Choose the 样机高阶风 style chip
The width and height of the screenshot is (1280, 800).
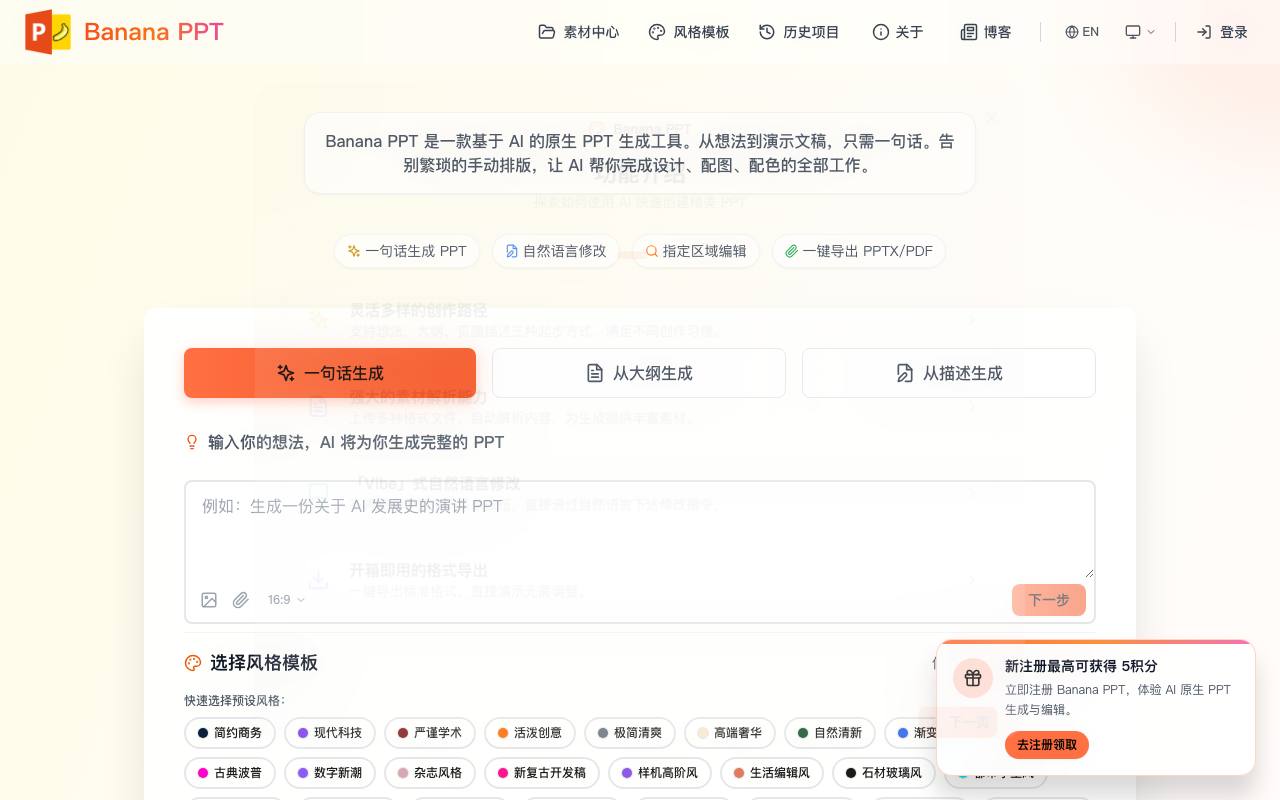pos(660,773)
